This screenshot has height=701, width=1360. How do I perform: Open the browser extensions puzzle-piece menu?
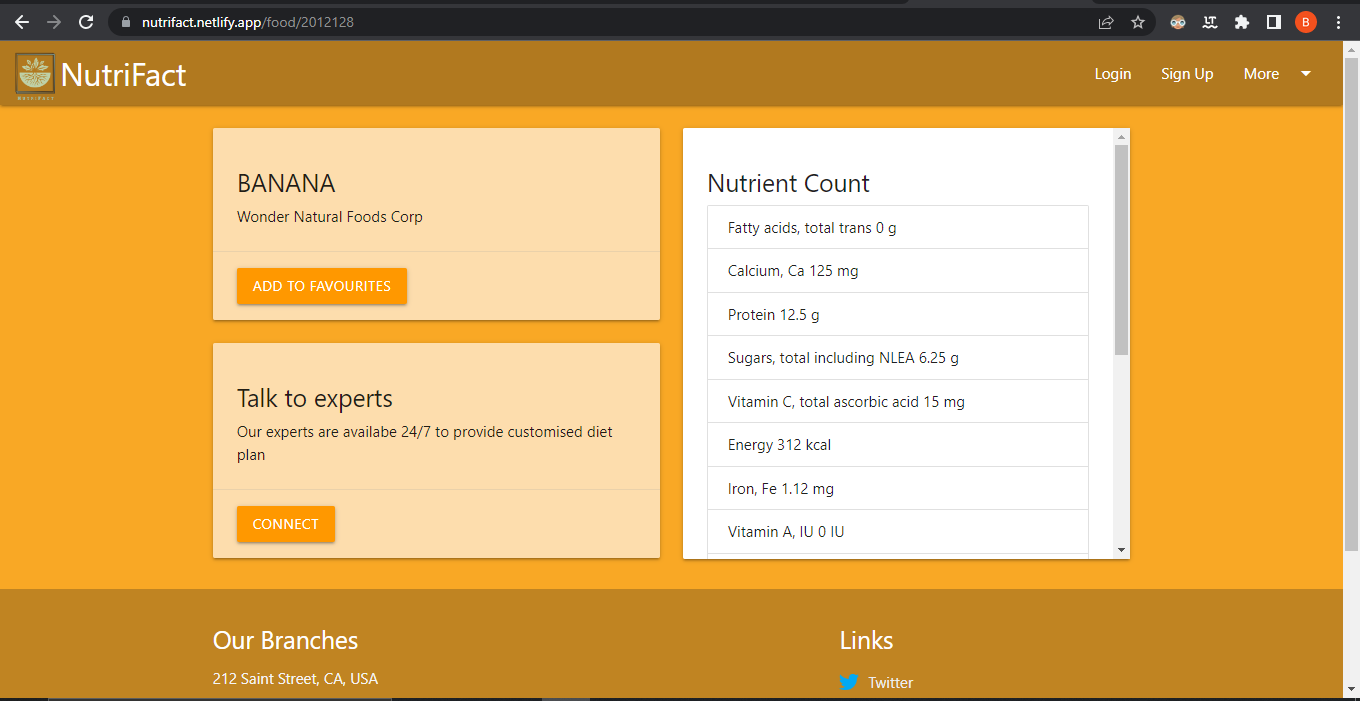click(1241, 21)
